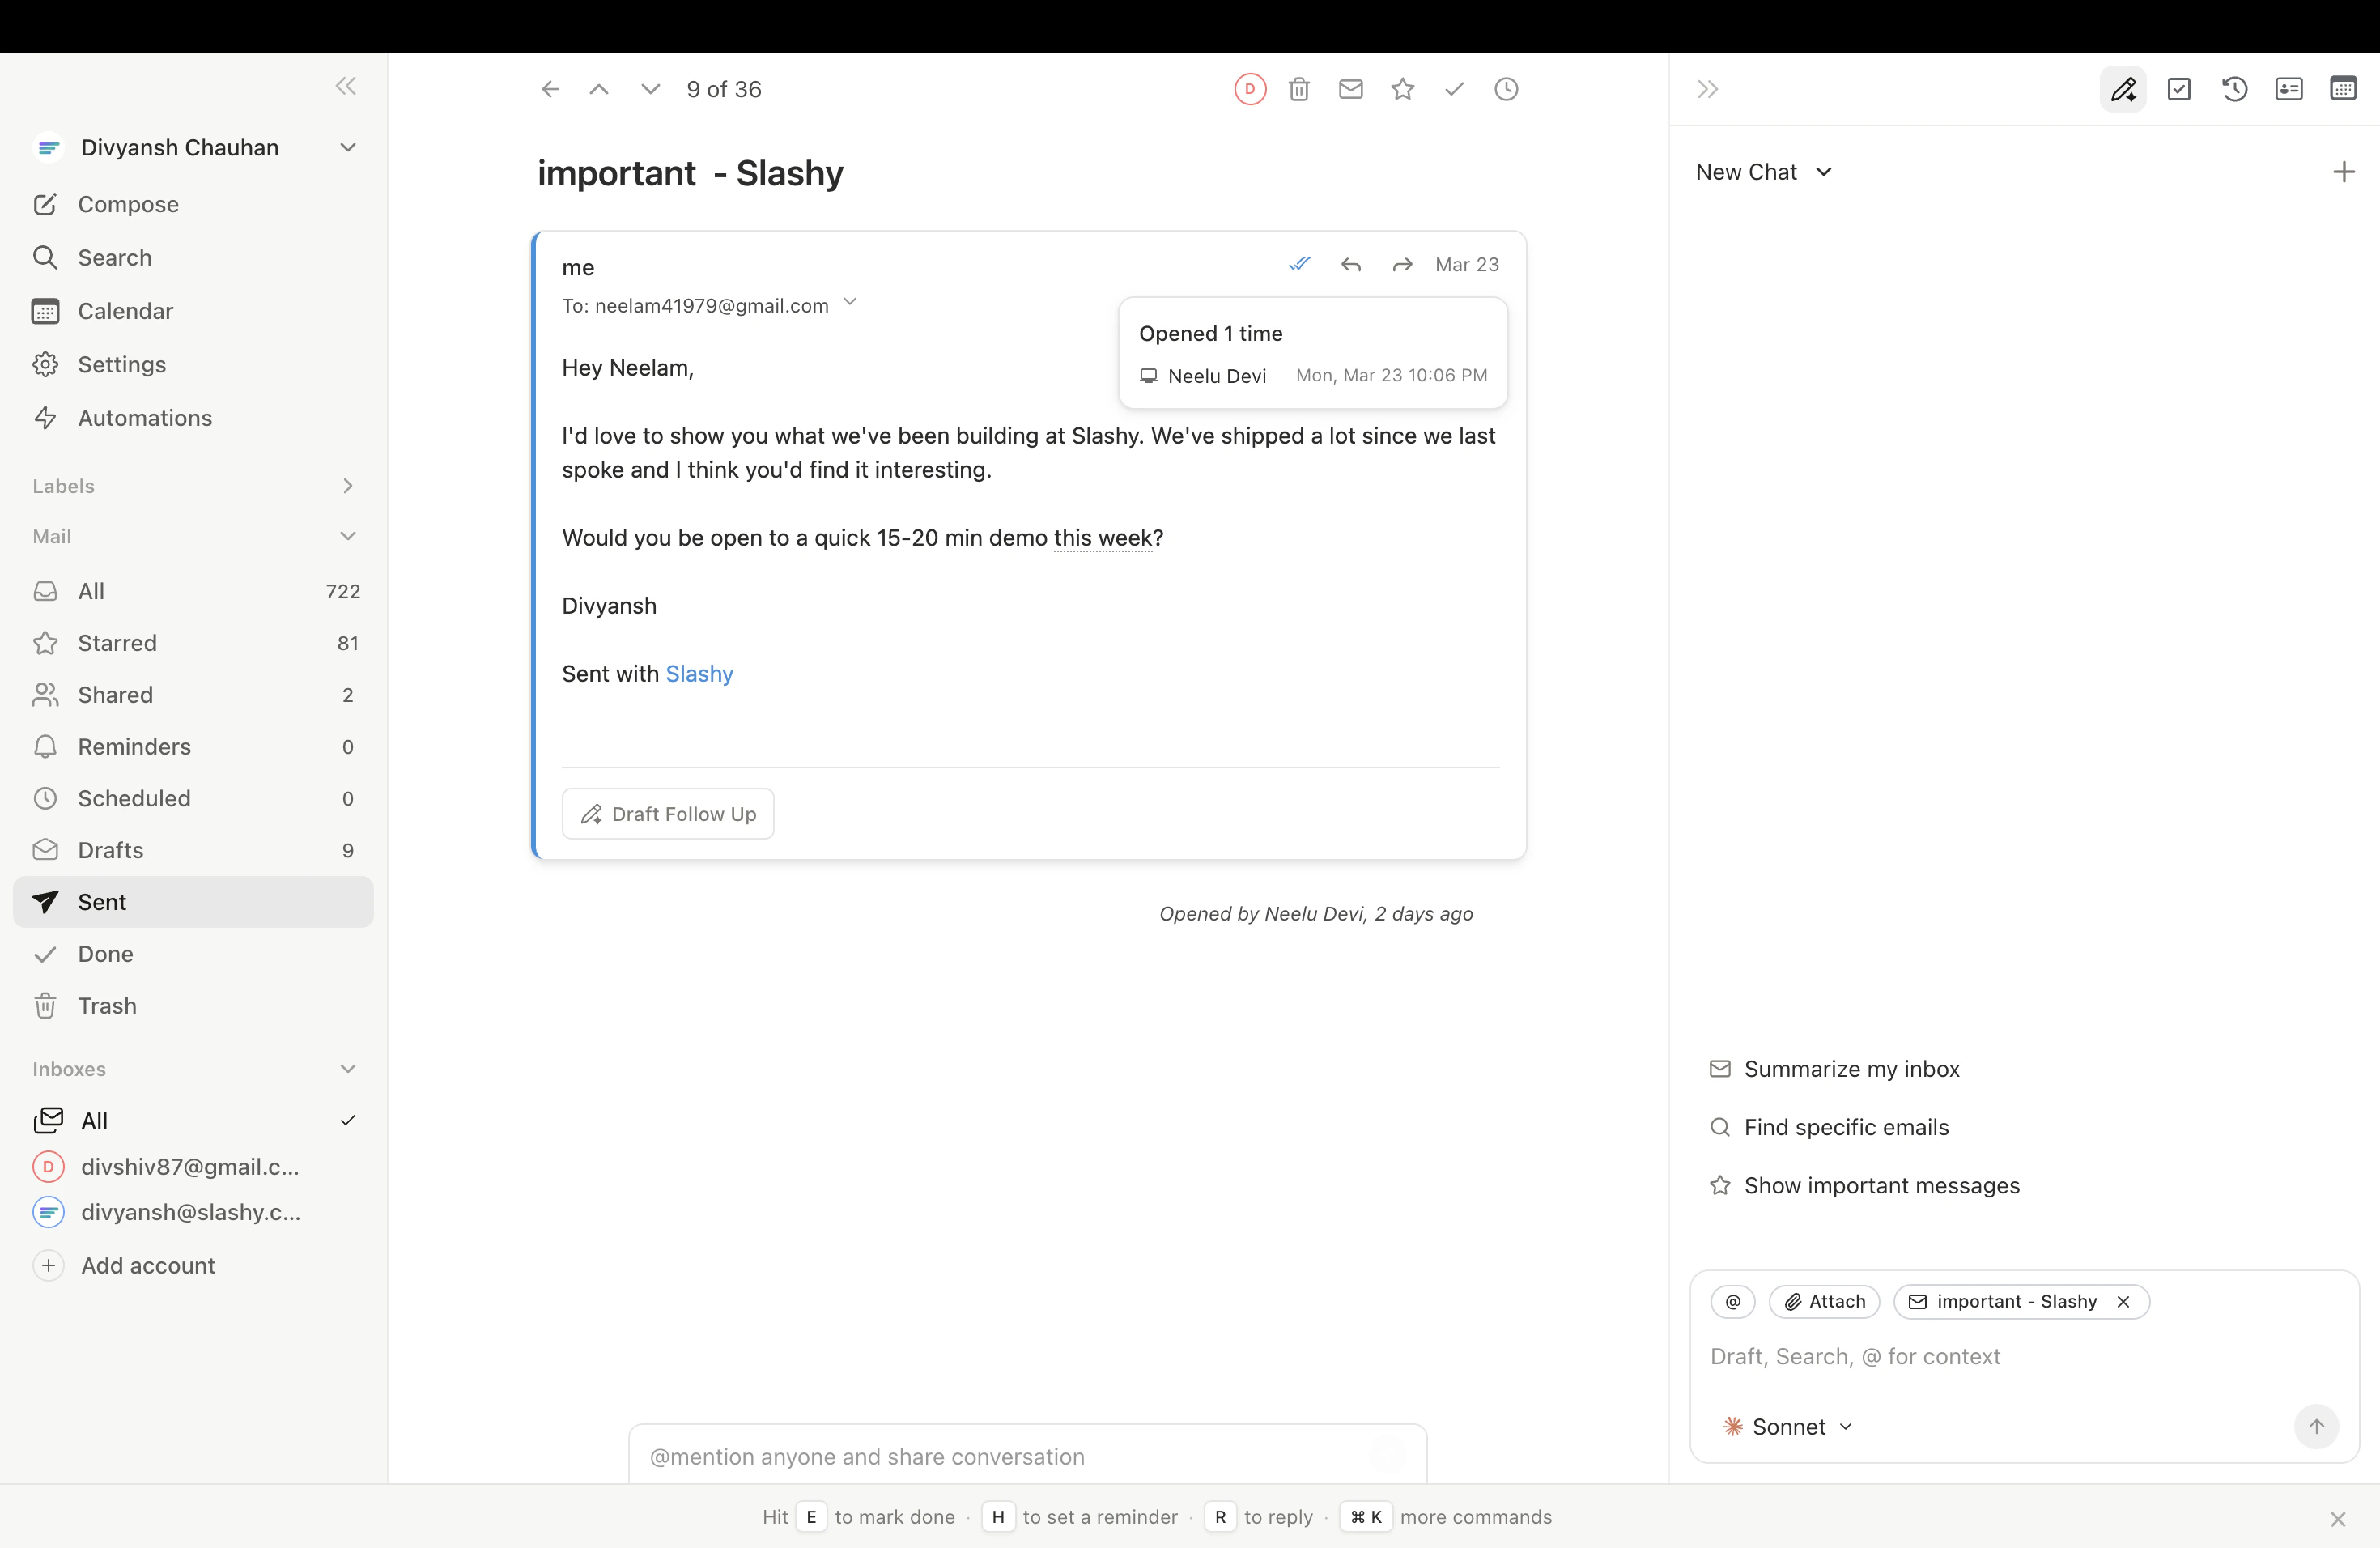
Task: Delete the conversation using the trash icon
Action: (1299, 88)
